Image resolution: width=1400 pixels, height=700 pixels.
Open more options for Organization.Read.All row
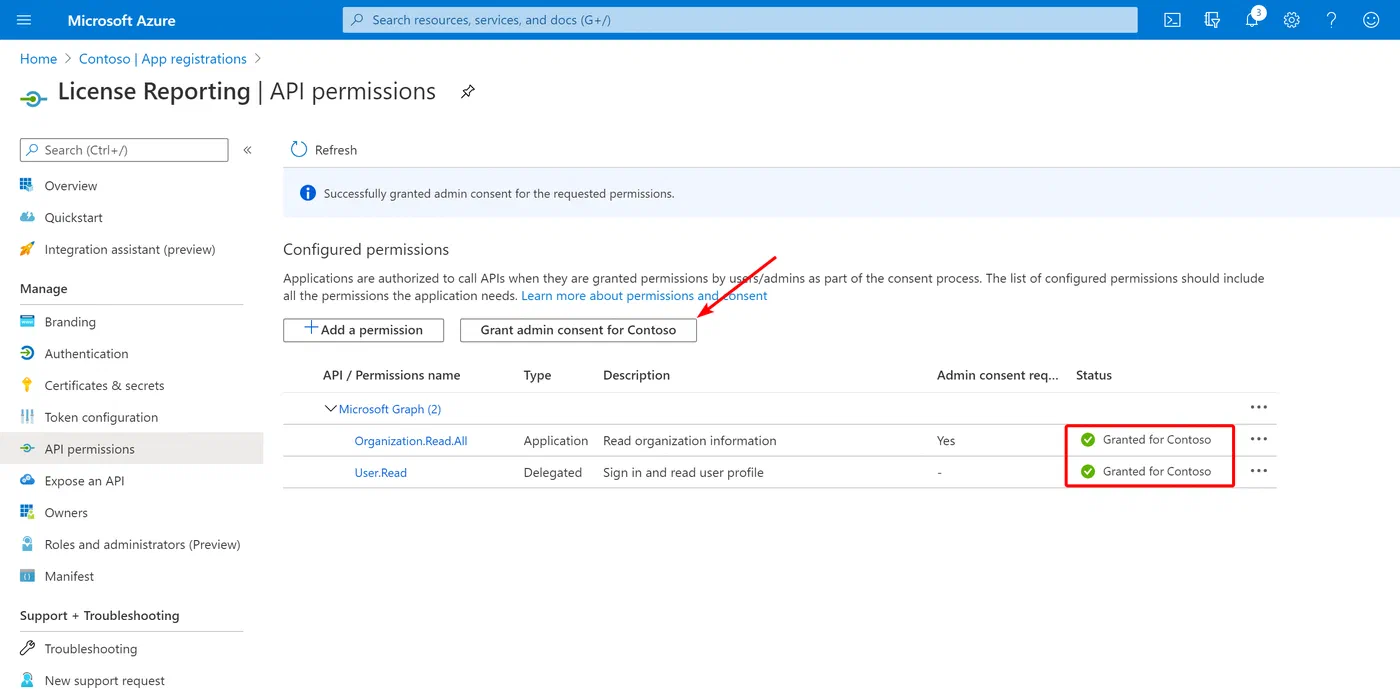click(1259, 439)
